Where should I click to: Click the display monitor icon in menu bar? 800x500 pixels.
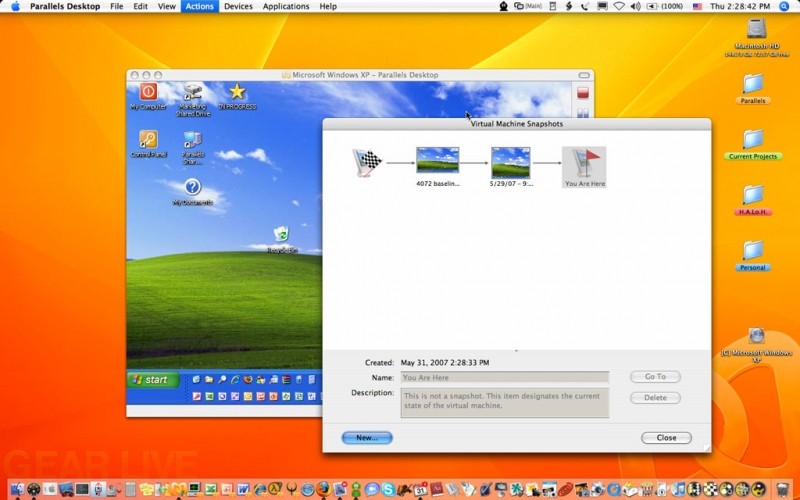602,6
